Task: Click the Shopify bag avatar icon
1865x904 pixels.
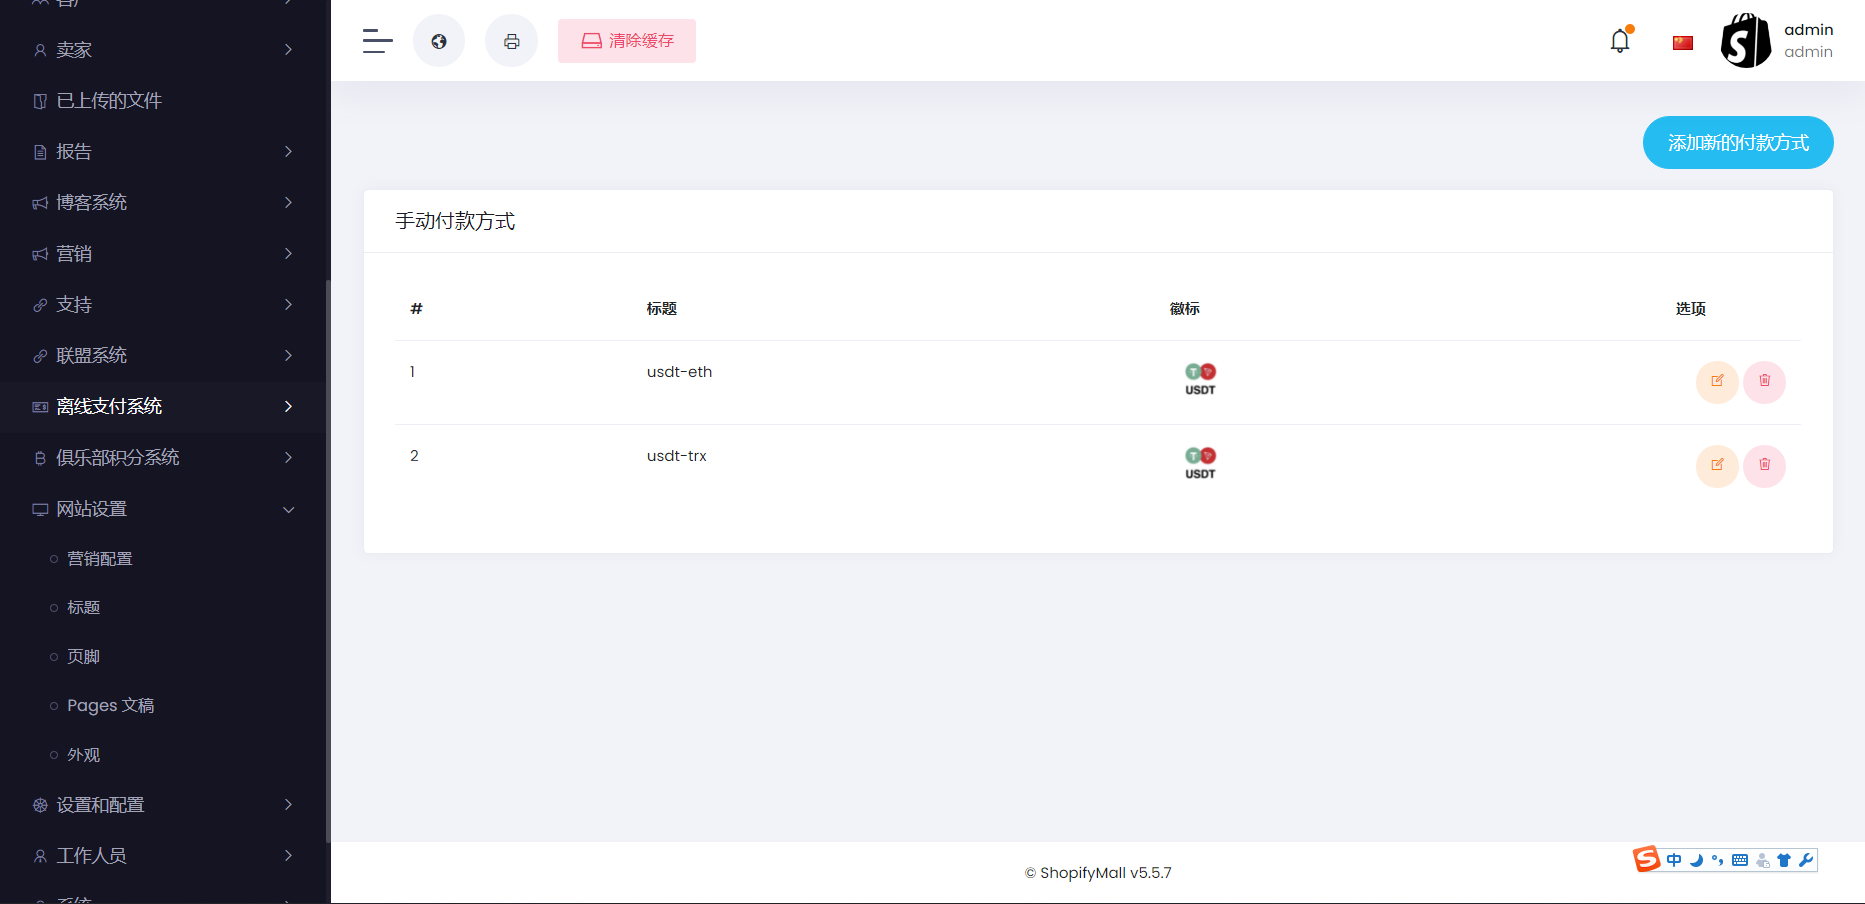Action: coord(1746,41)
